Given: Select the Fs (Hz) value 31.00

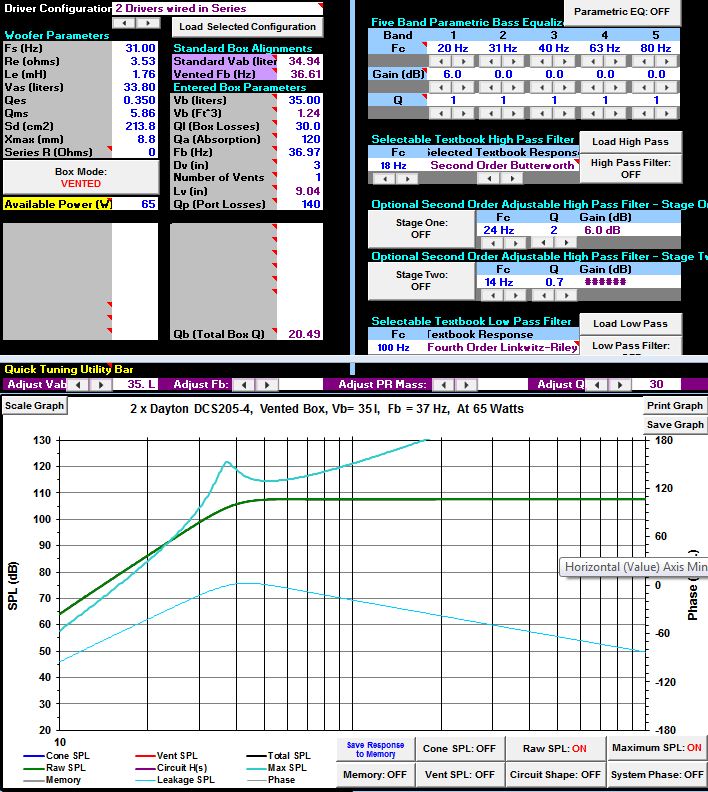Looking at the screenshot, I should [x=135, y=48].
